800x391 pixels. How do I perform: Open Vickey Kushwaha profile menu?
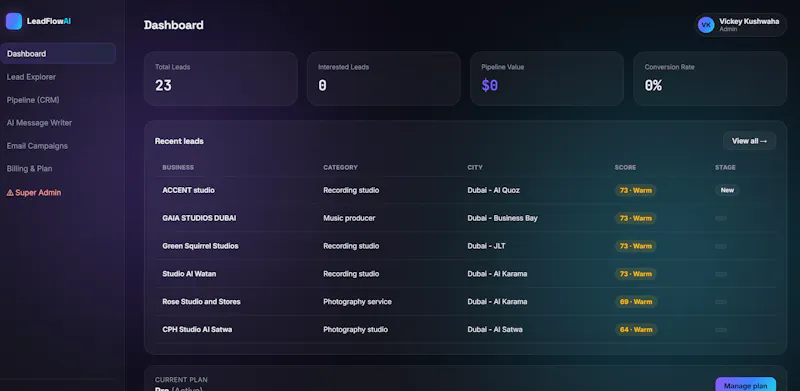tap(741, 25)
